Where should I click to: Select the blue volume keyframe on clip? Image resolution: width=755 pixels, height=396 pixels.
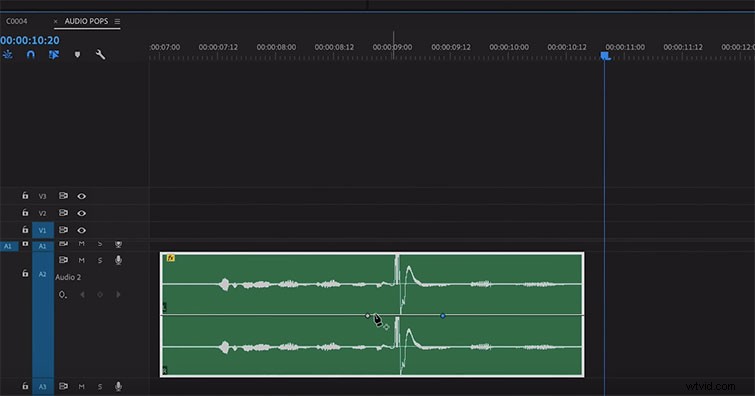443,316
